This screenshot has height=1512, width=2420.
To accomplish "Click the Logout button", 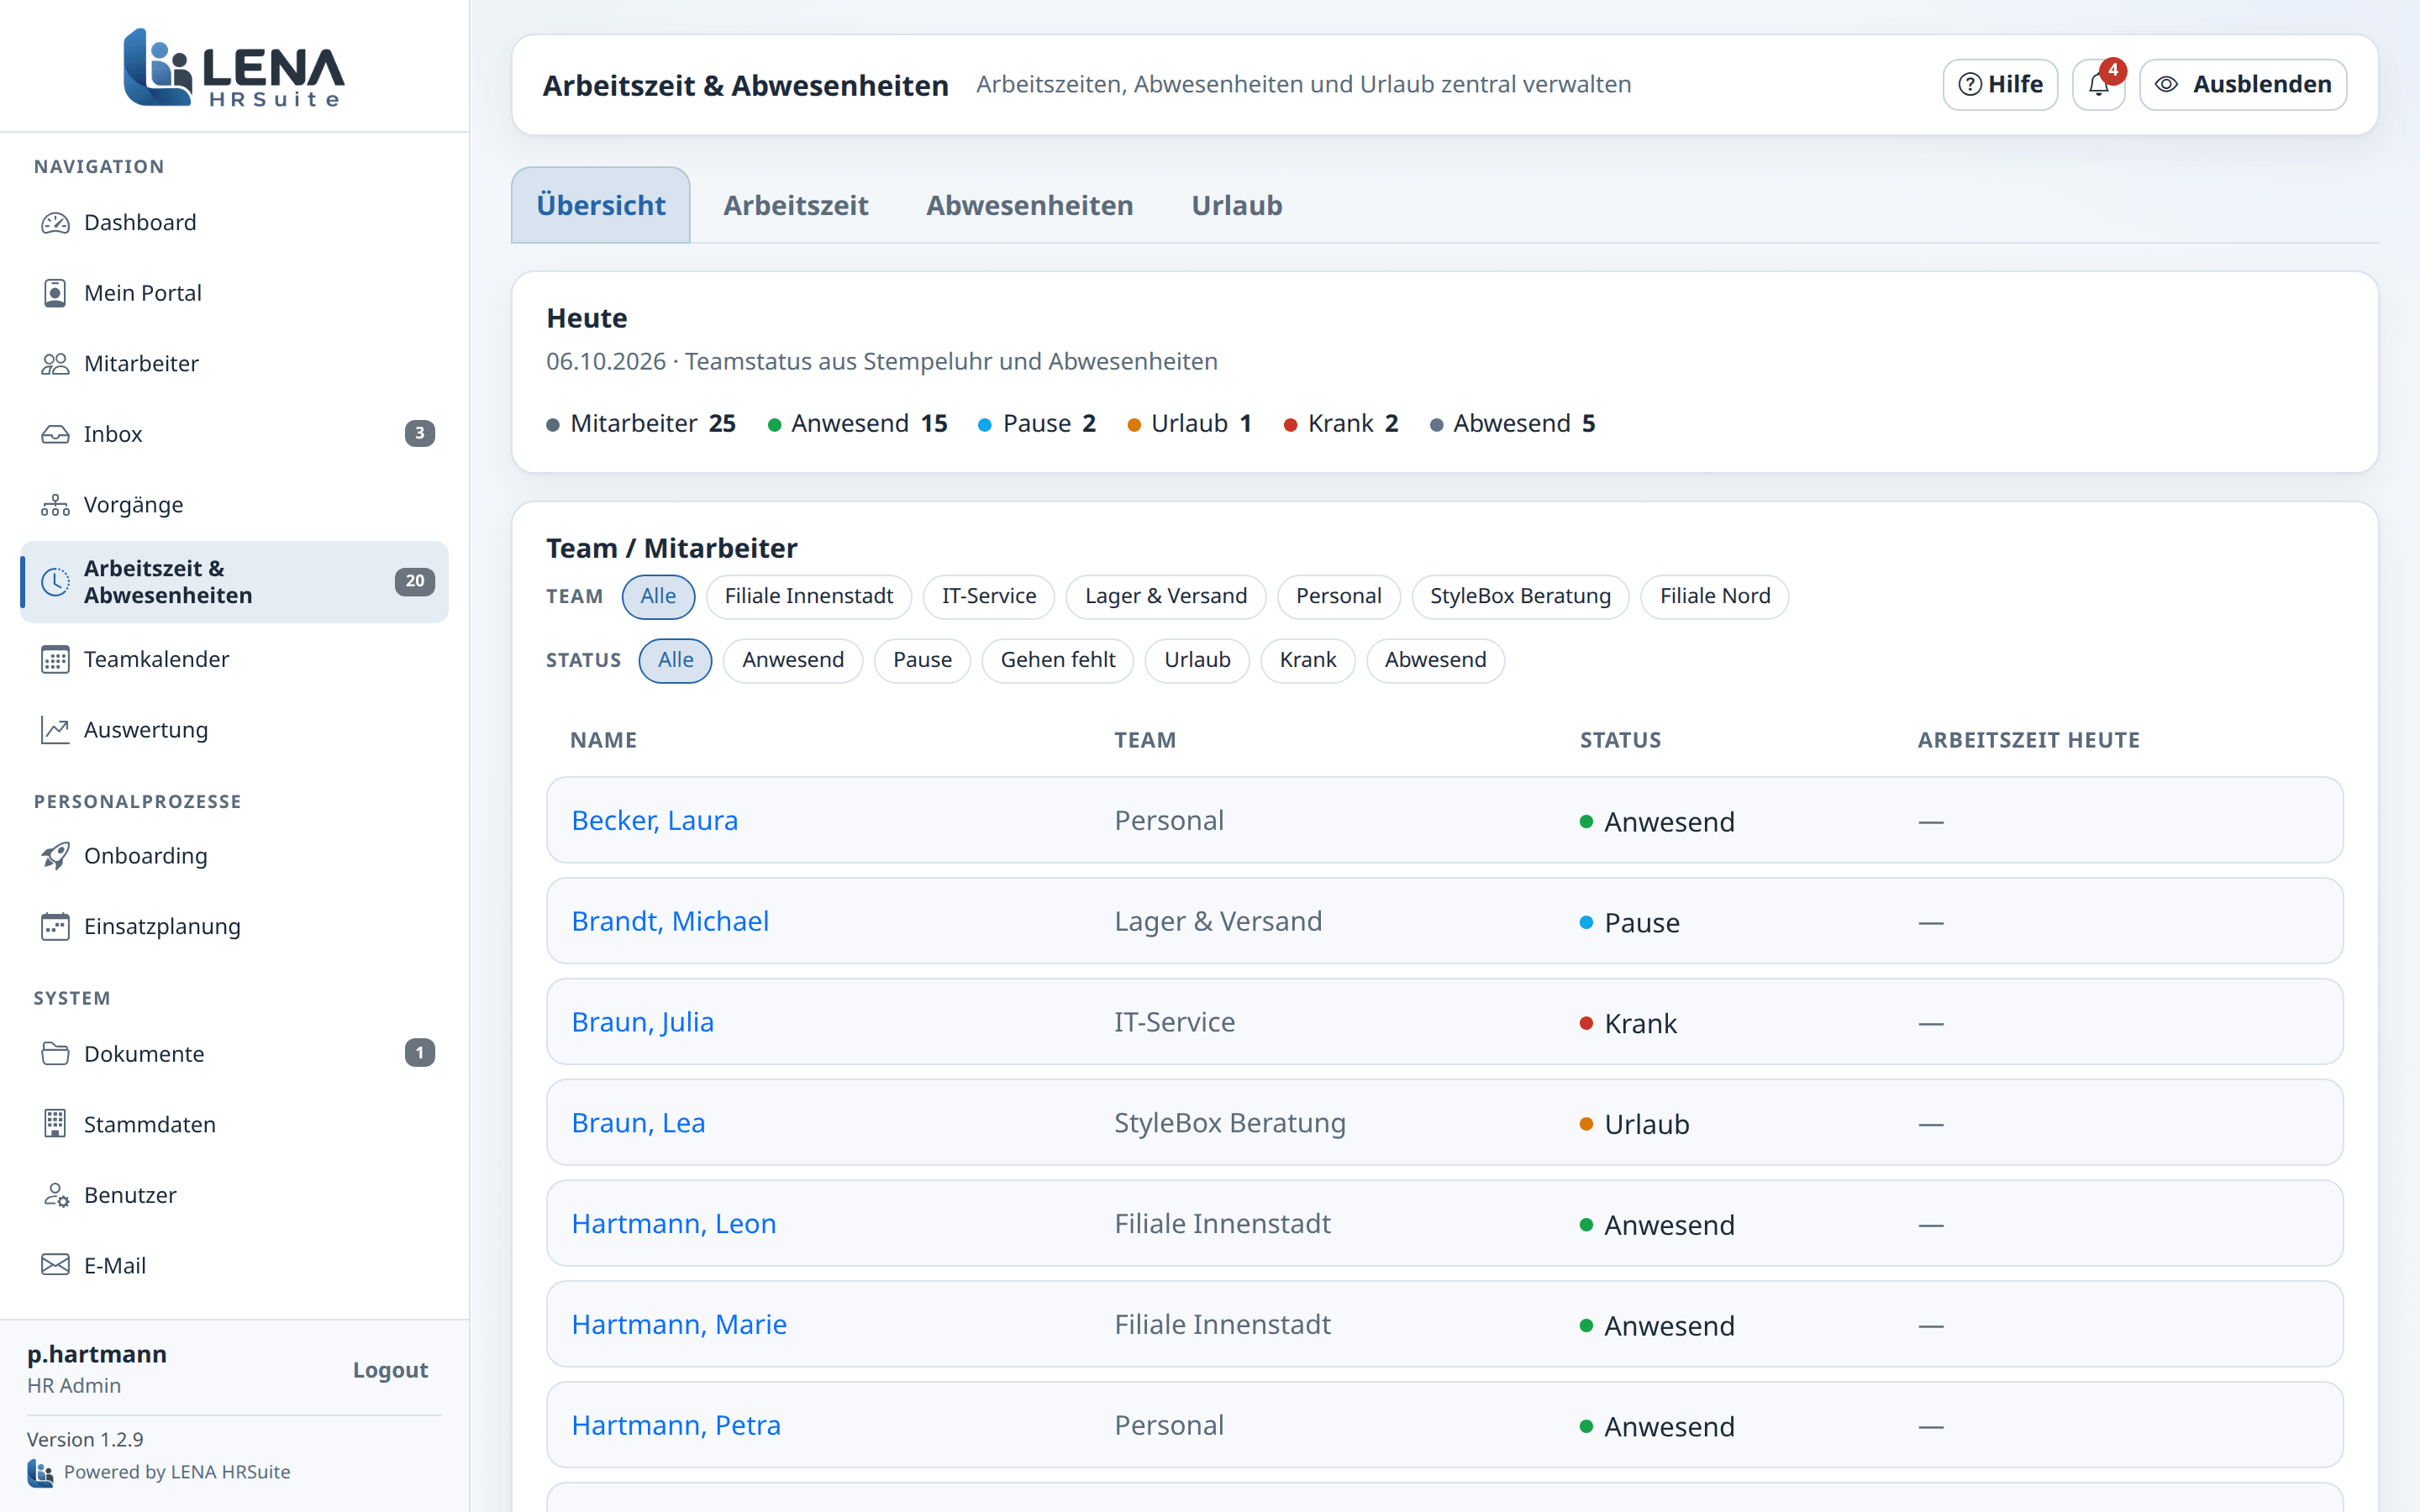I will coord(390,1370).
